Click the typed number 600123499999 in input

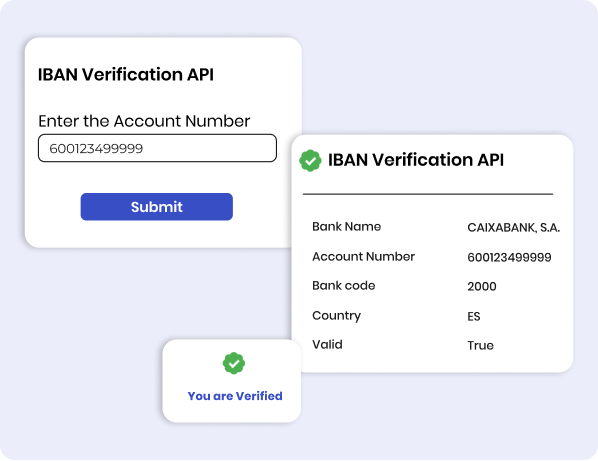click(x=96, y=148)
